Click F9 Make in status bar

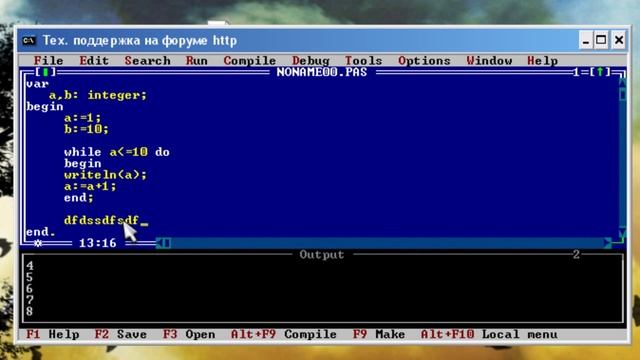379,334
